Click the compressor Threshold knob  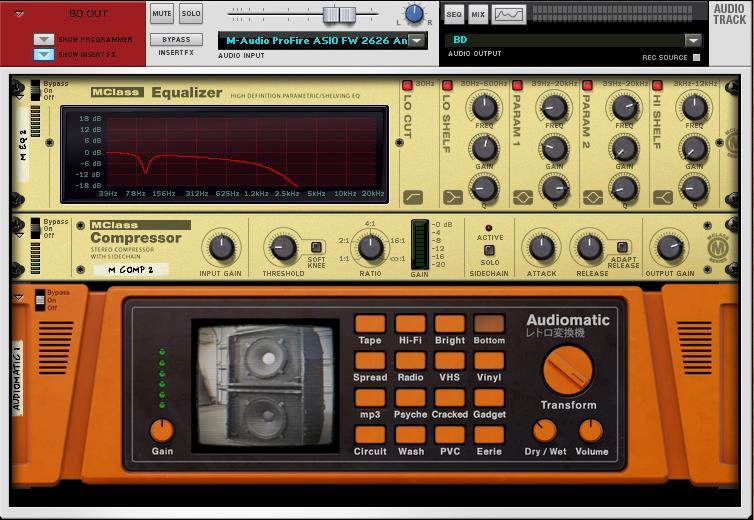pos(283,248)
